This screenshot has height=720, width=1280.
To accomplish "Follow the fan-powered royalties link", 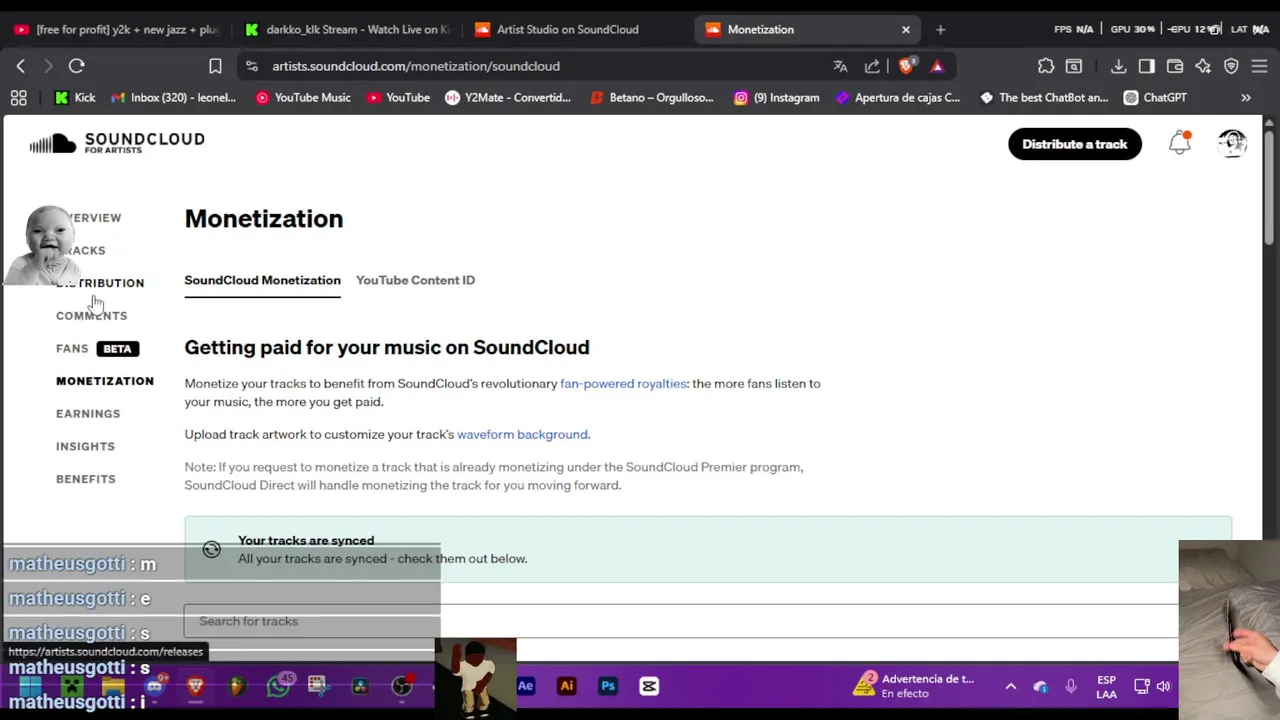I will (x=624, y=383).
